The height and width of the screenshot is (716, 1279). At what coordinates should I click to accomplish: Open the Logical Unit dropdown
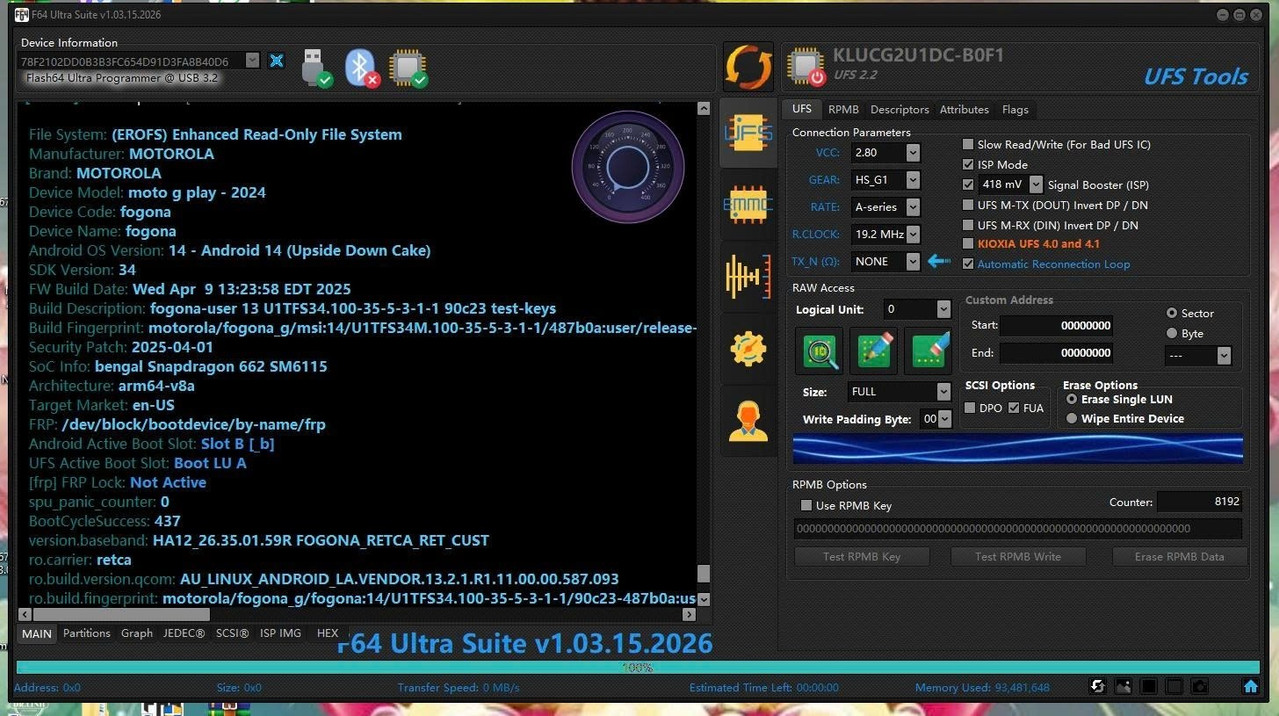tap(943, 309)
